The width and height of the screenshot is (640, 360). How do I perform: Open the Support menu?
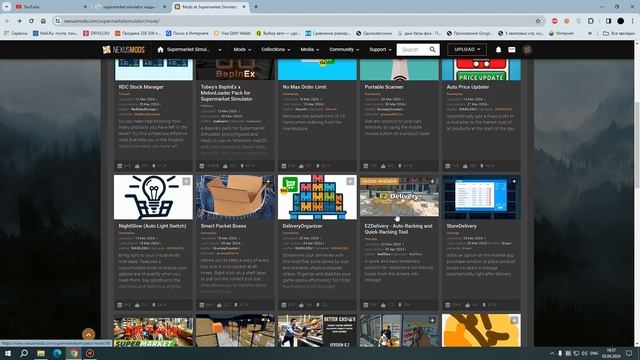click(380, 49)
